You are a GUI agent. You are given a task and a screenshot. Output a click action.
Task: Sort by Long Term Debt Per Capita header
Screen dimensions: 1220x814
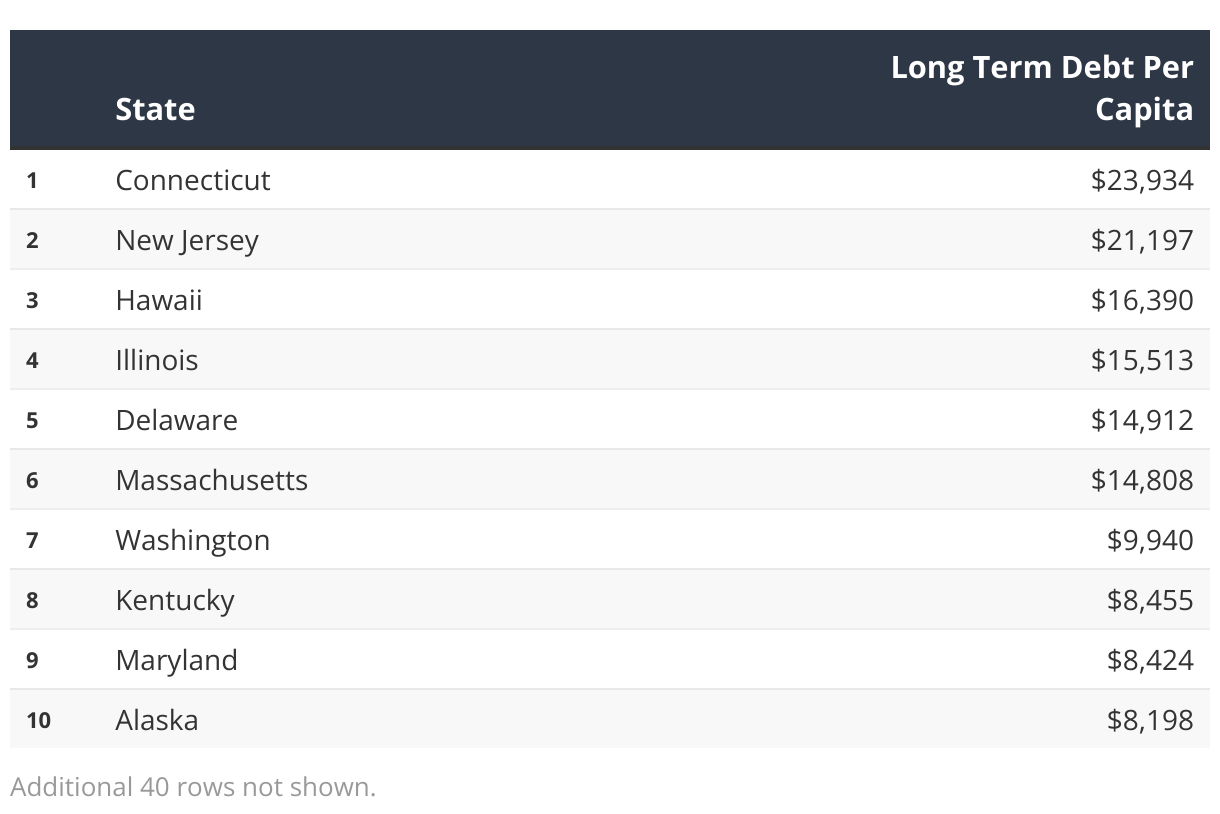[x=1042, y=88]
